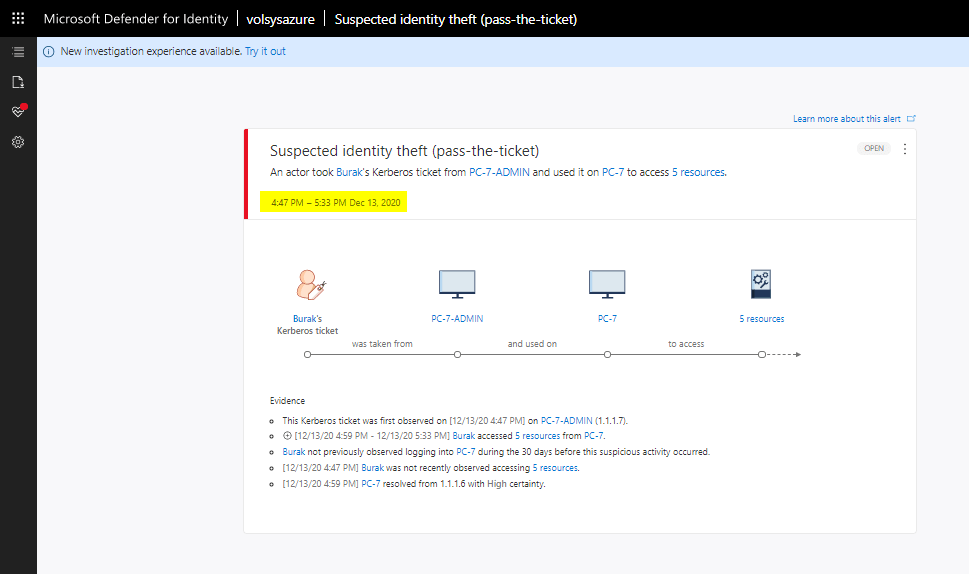The height and width of the screenshot is (574, 969).
Task: Open the settings gear in sidebar
Action: [18, 142]
